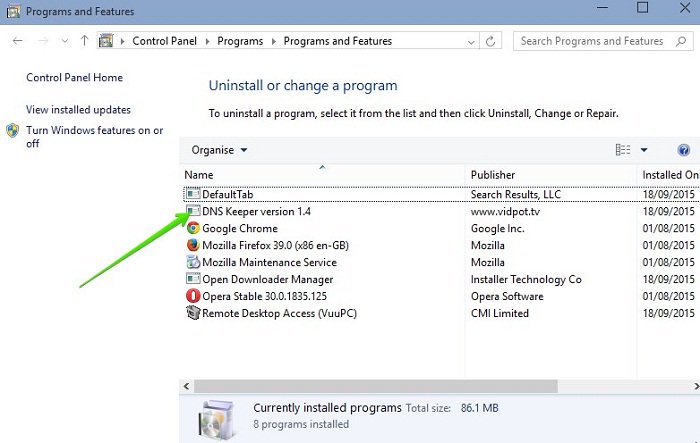Select Mozilla Firefox 39.0 (x86 en-GB) entry
The image size is (700, 443).
[x=275, y=245]
